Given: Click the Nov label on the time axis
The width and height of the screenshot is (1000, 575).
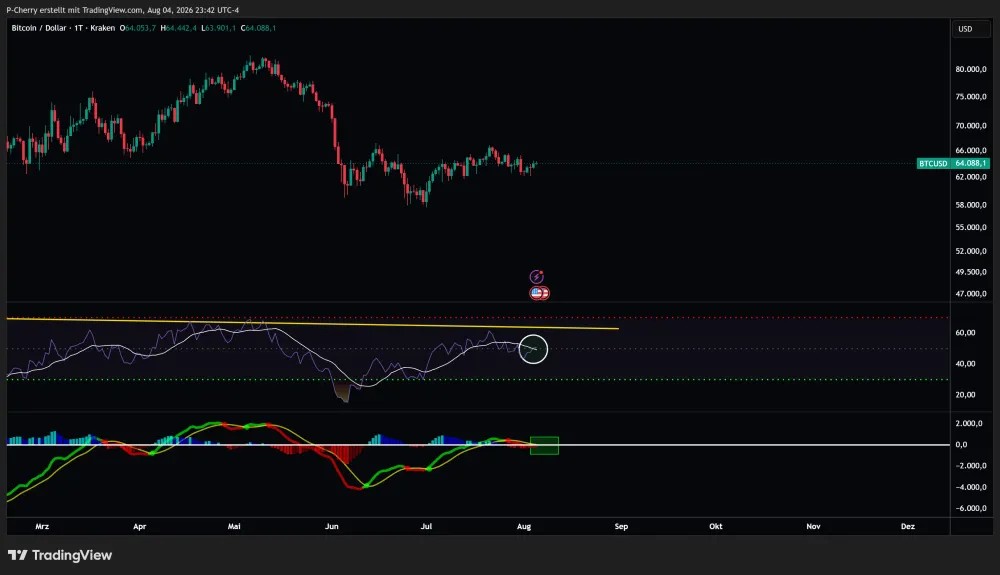Looking at the screenshot, I should click(813, 527).
